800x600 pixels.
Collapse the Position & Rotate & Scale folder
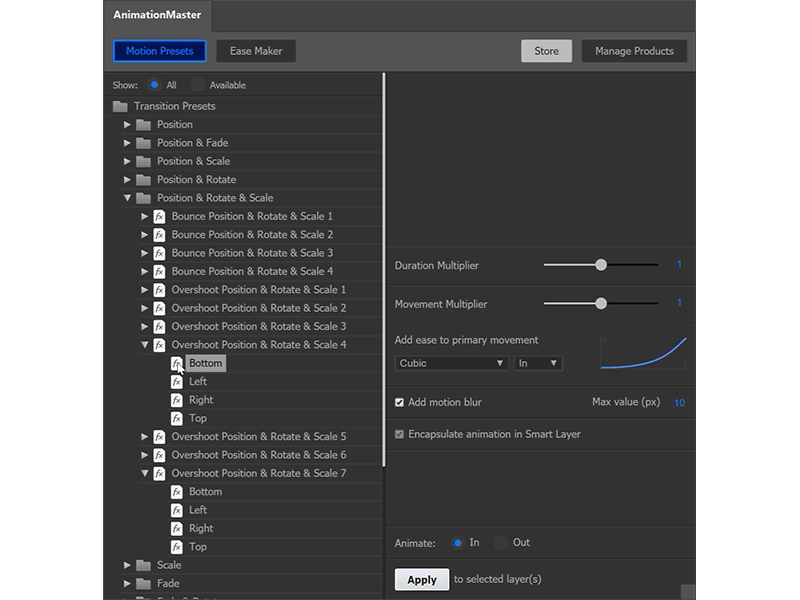(x=127, y=198)
